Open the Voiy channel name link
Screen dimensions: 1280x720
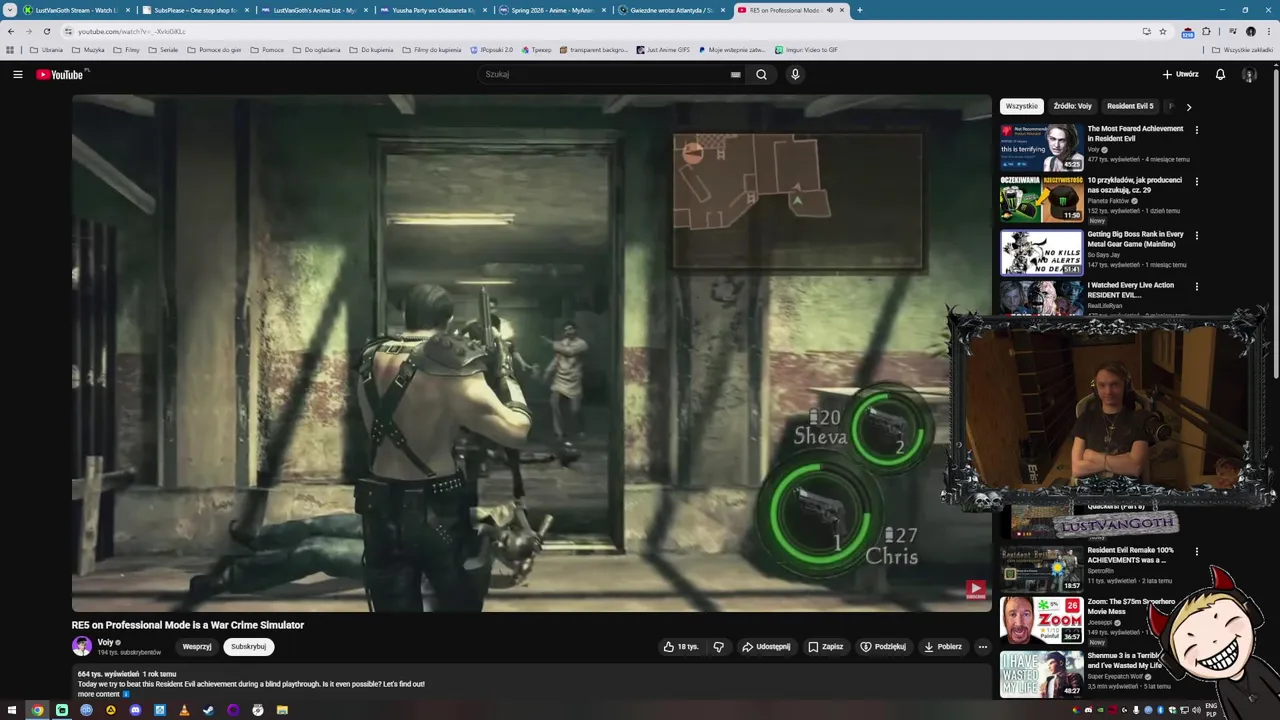click(x=105, y=642)
